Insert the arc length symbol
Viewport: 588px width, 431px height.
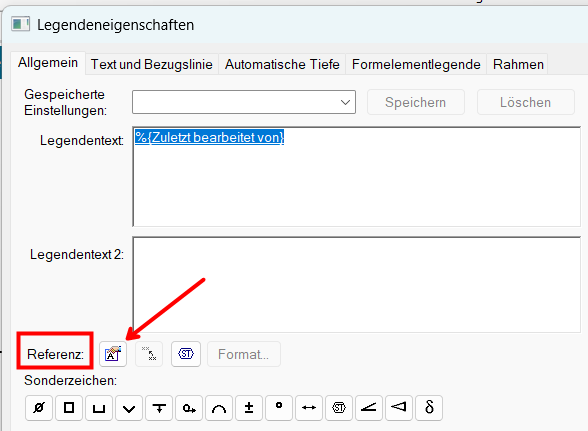coord(219,407)
